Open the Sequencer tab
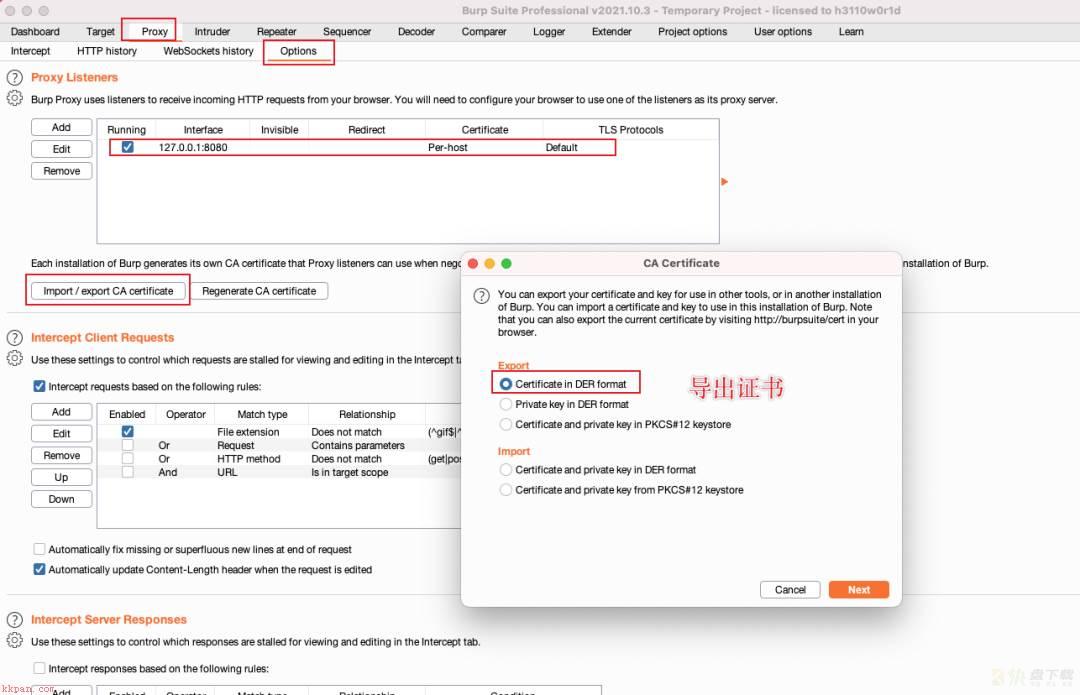The height and width of the screenshot is (695, 1080). (346, 32)
